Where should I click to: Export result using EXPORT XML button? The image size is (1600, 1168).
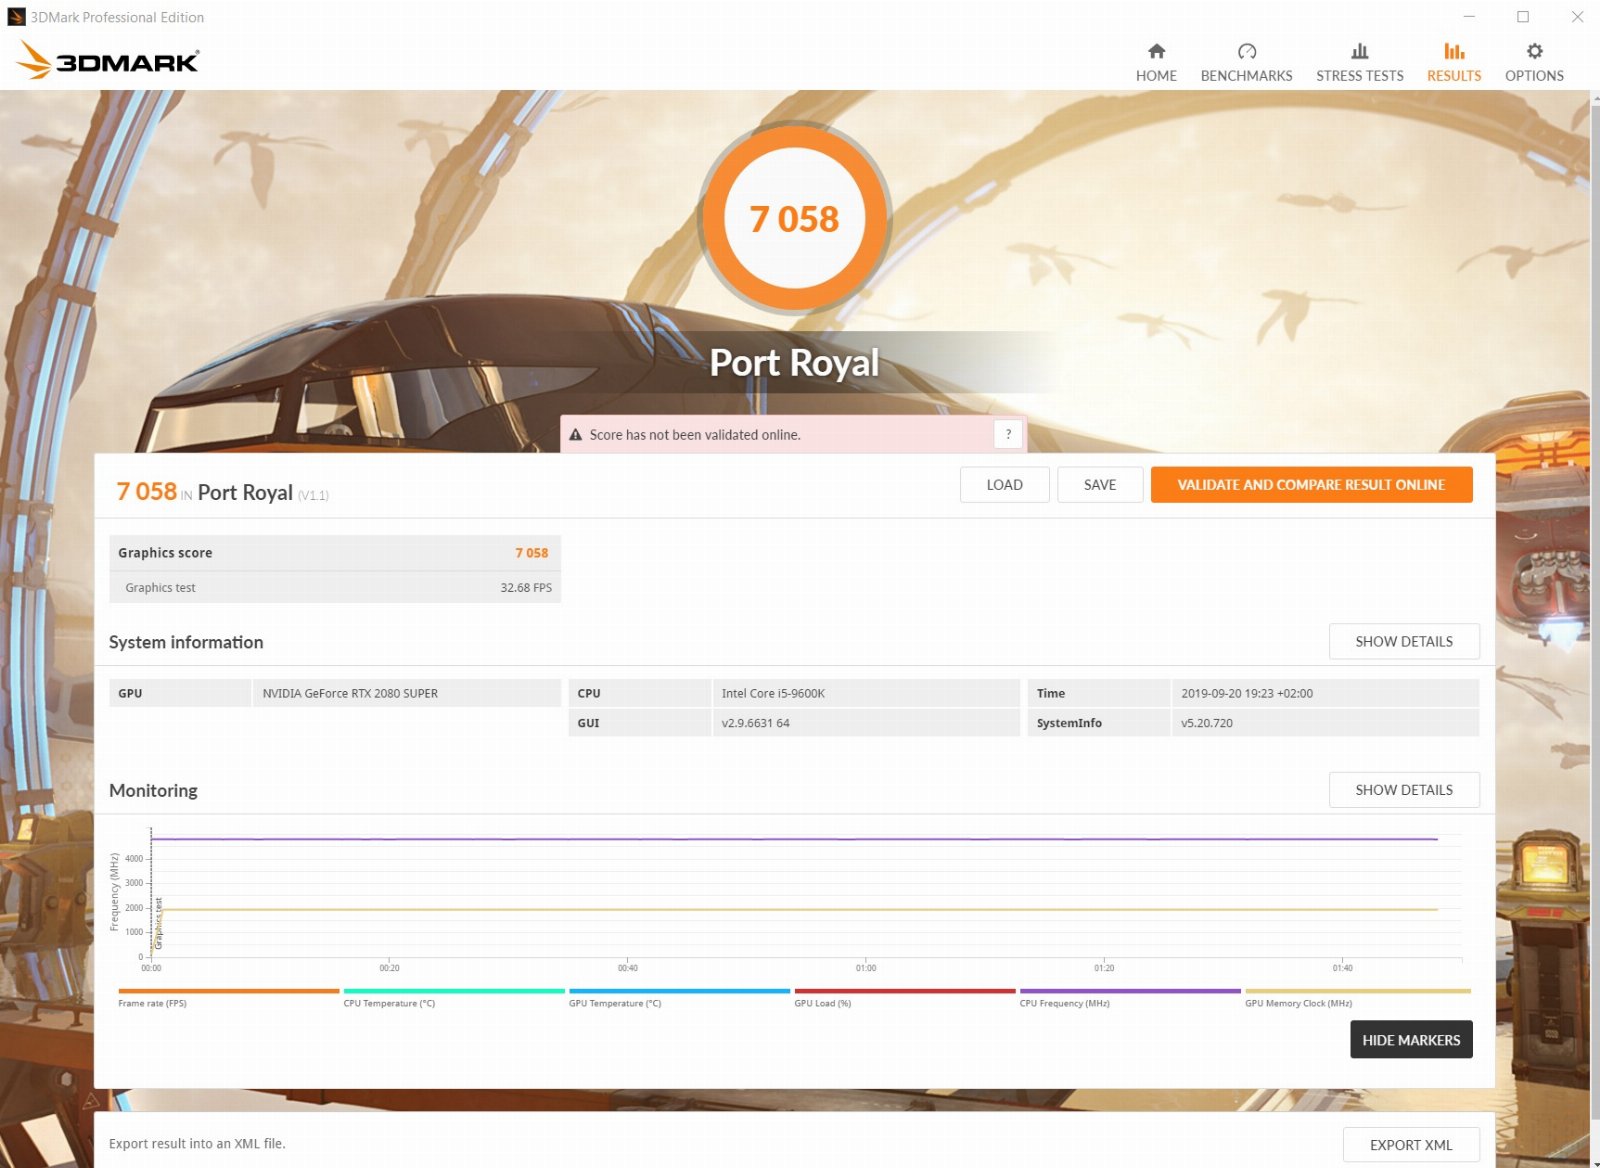pos(1411,1145)
